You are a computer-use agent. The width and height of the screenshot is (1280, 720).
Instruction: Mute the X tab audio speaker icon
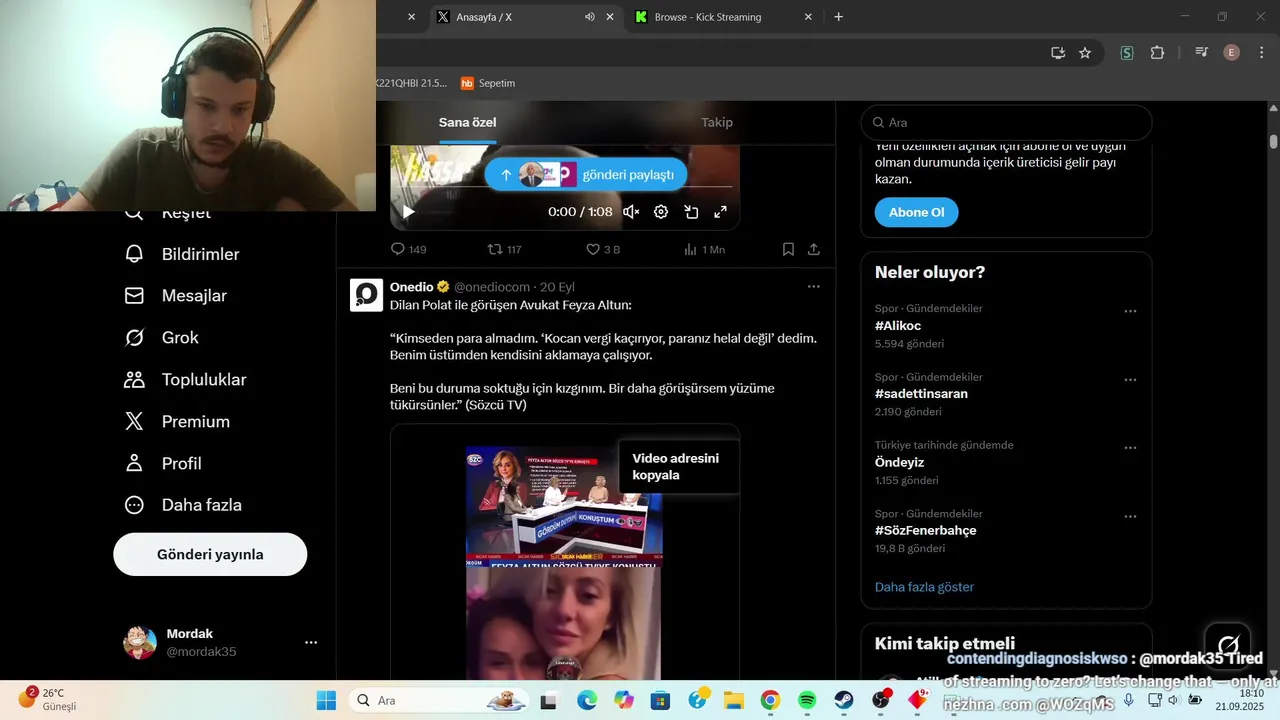(x=589, y=17)
